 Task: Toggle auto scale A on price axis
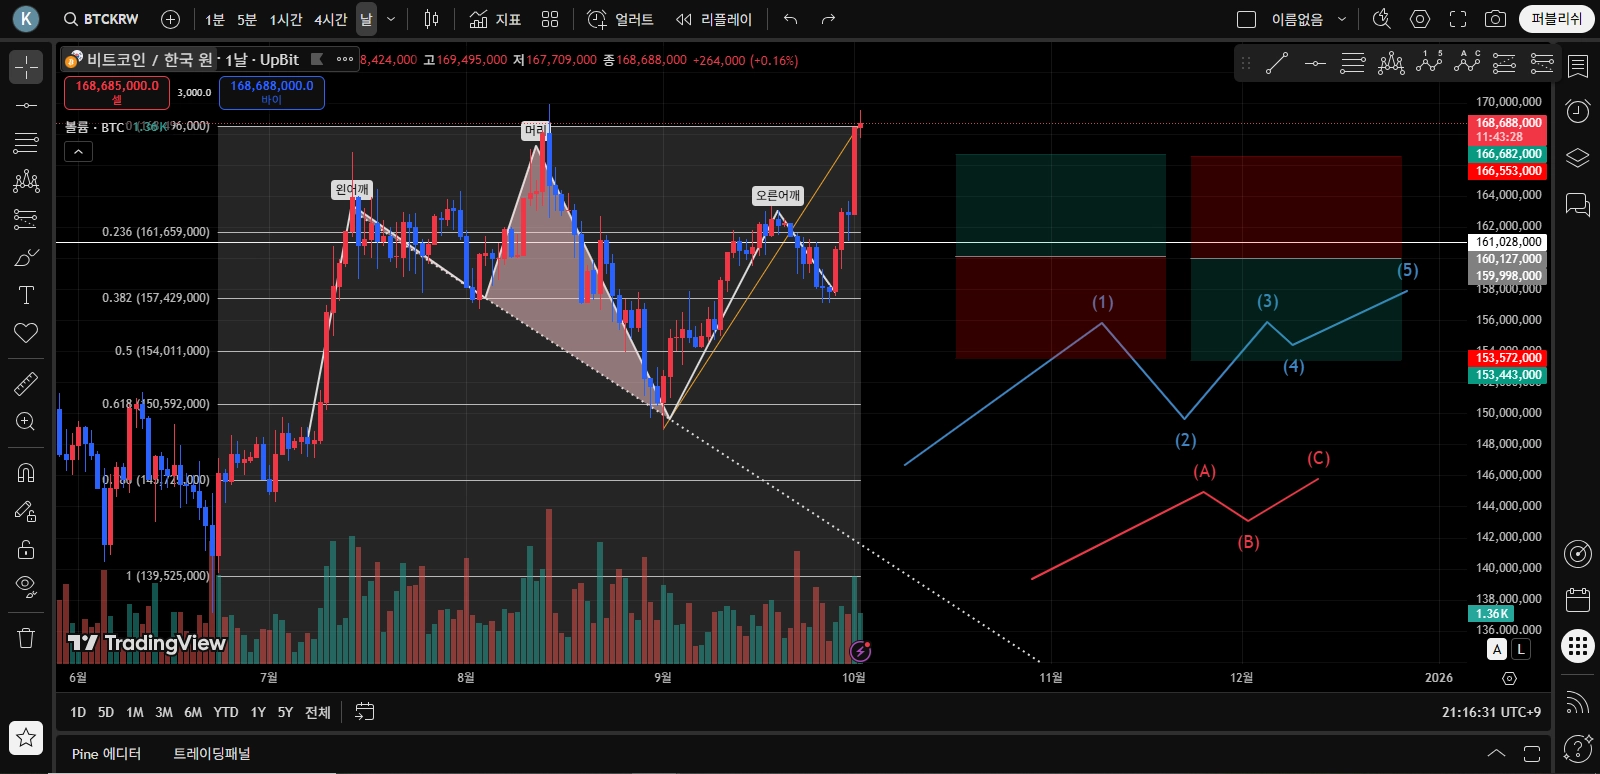tap(1497, 649)
